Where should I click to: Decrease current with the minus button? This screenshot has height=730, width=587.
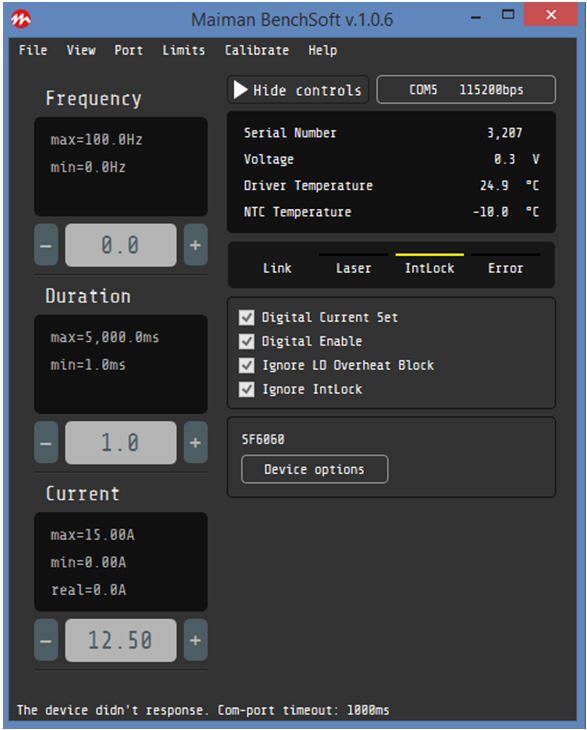tap(46, 640)
